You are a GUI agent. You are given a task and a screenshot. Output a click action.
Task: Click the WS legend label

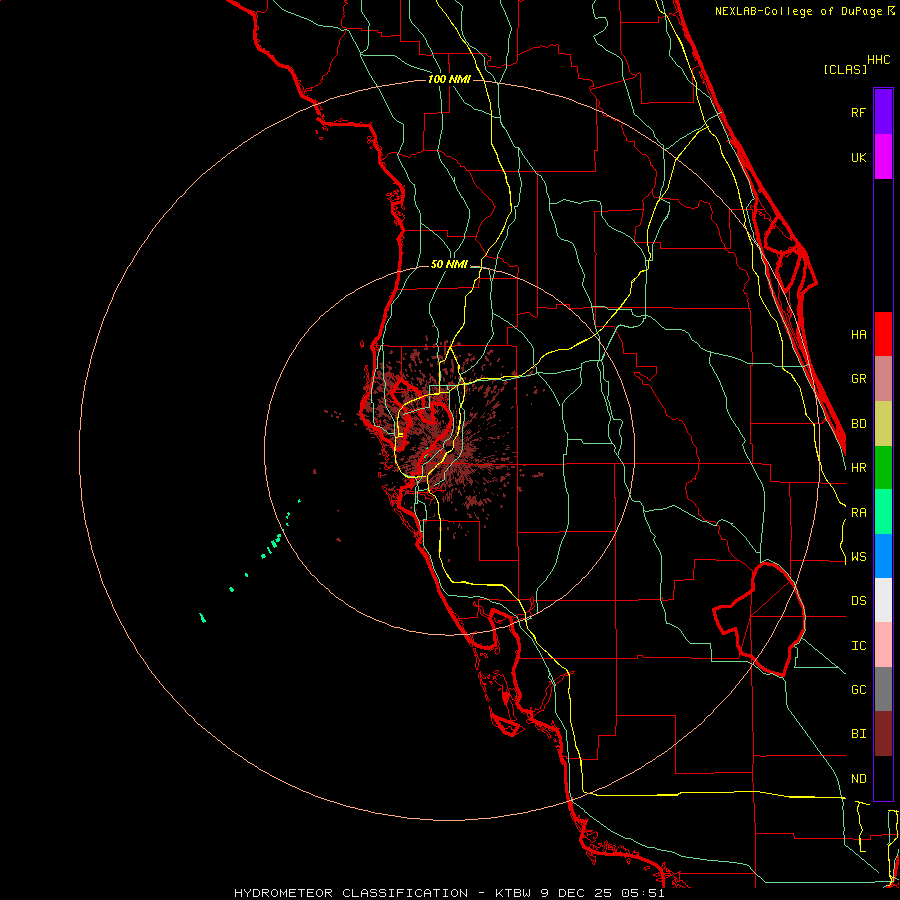(858, 557)
